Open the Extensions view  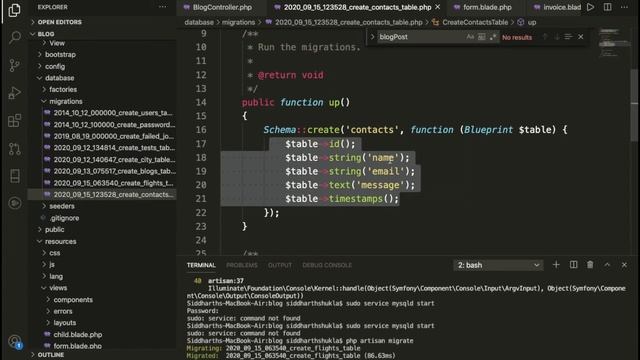[14, 121]
